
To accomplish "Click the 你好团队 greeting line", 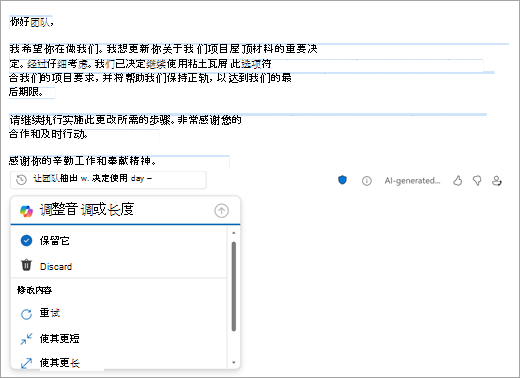I will pos(31,22).
